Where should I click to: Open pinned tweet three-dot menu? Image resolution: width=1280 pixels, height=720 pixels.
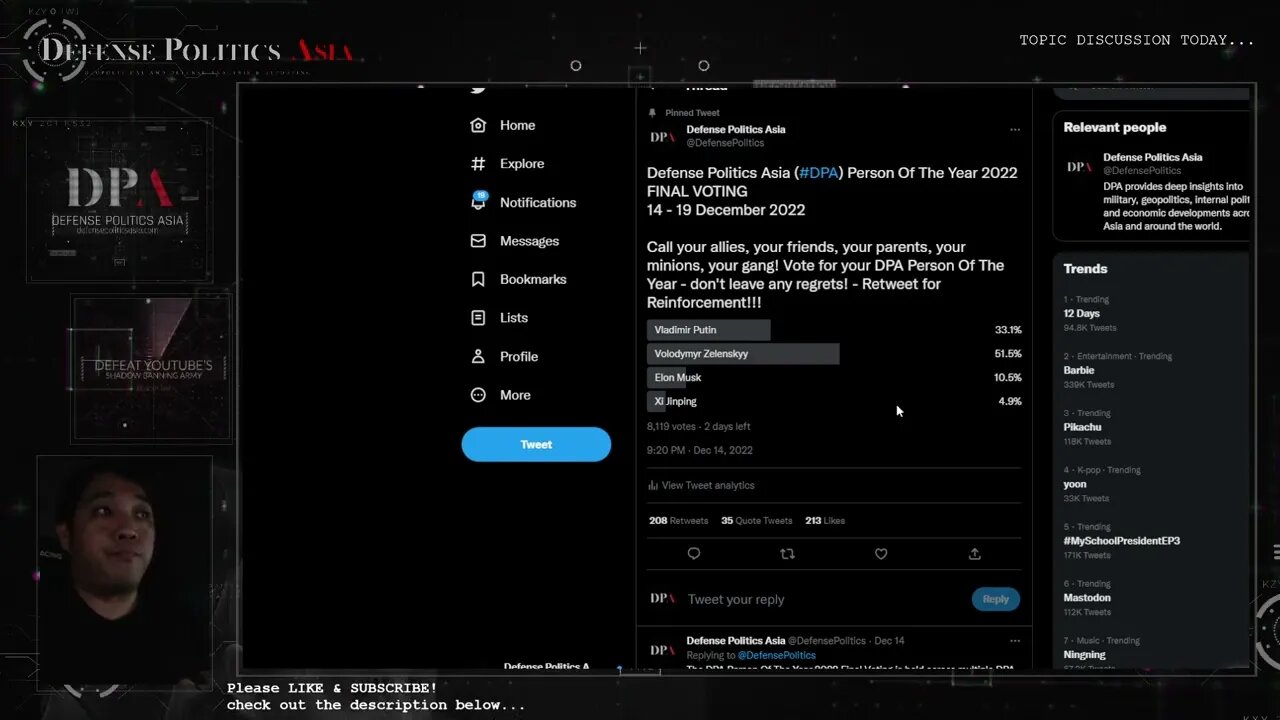pos(1015,129)
